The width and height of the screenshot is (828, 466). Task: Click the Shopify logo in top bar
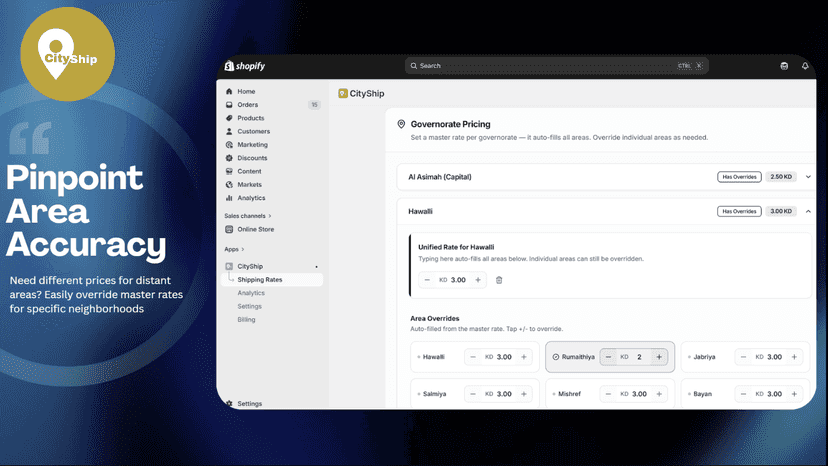244,66
